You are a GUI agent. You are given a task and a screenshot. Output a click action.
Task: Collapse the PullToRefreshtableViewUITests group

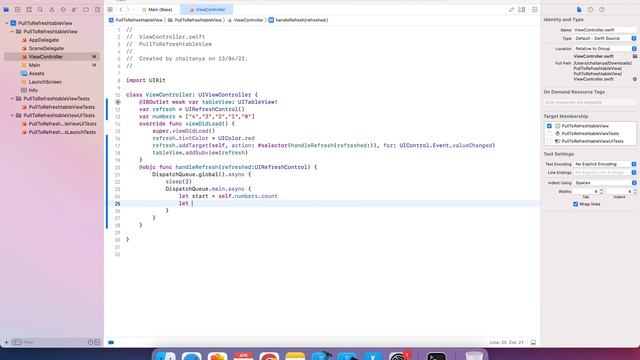[x=12, y=116]
